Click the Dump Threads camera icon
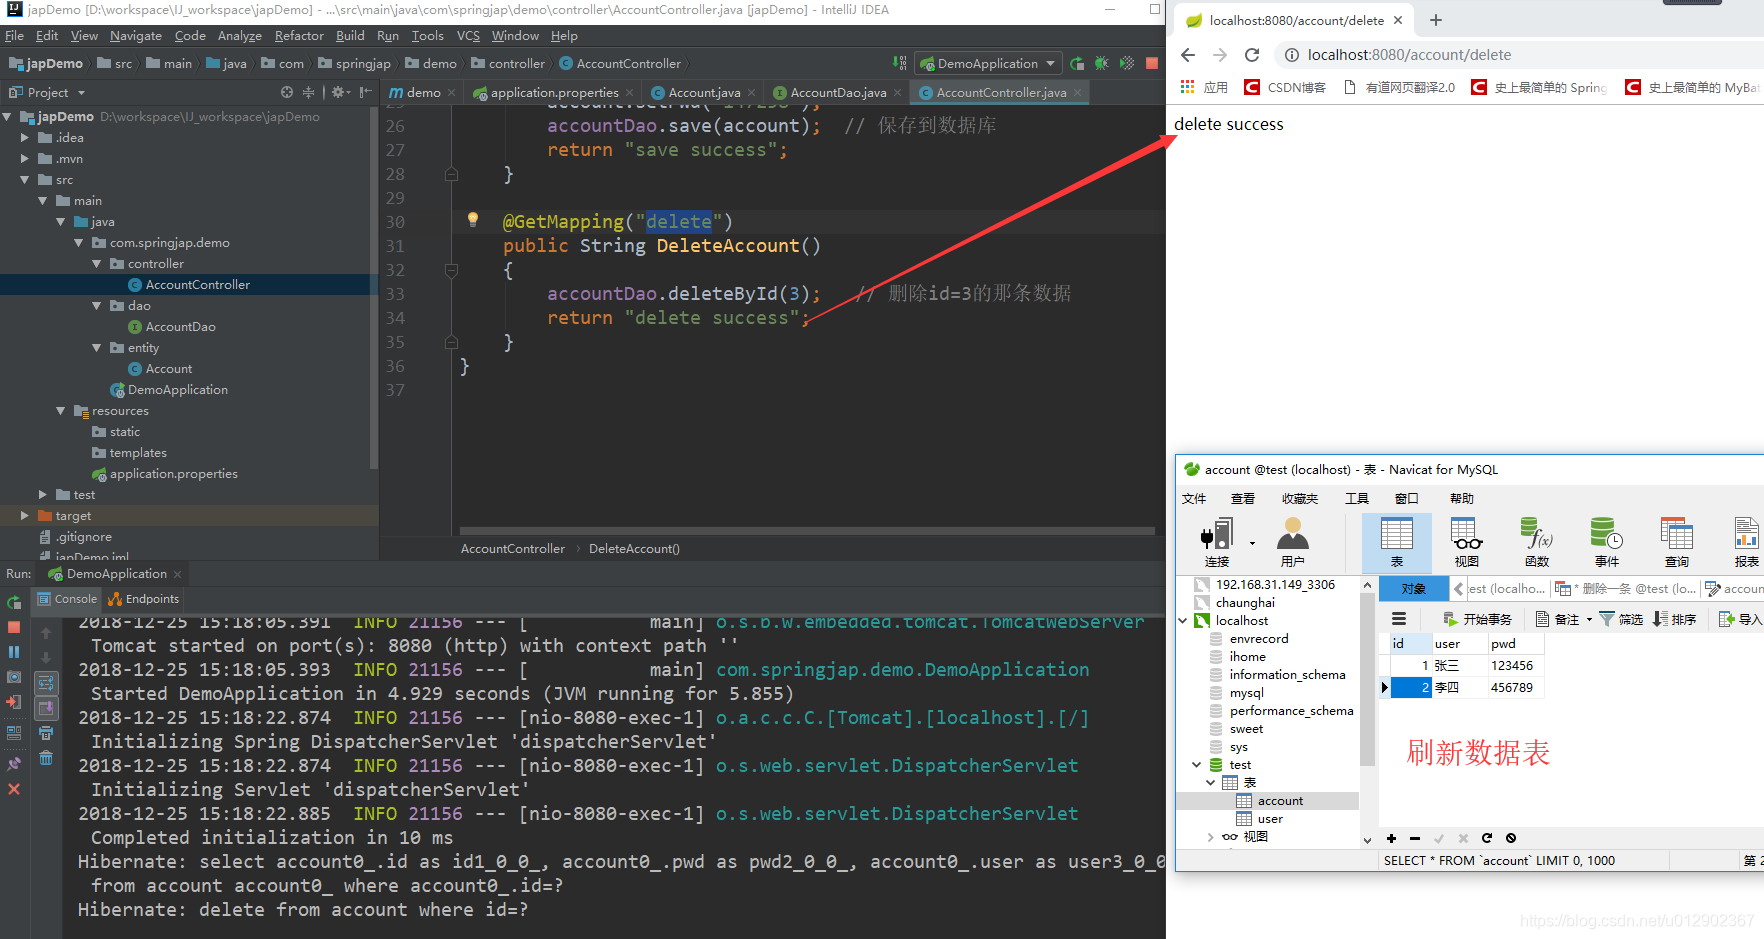The width and height of the screenshot is (1764, 939). pos(14,677)
